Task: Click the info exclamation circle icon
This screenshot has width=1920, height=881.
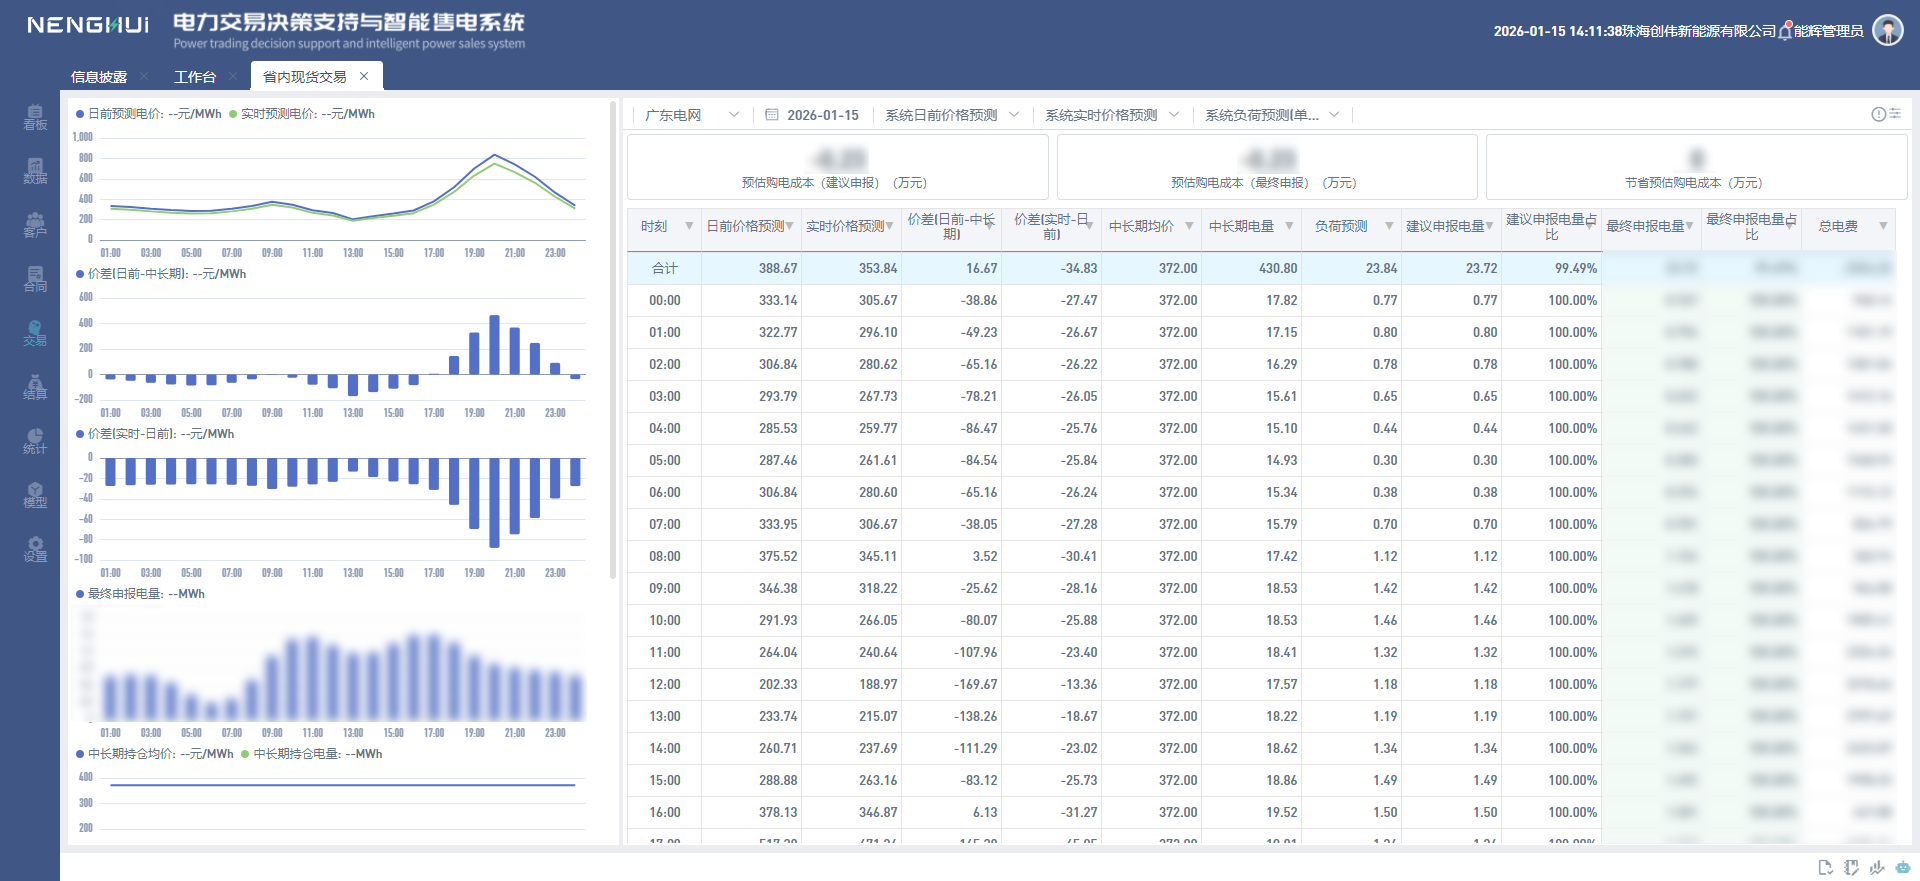Action: [x=1878, y=114]
